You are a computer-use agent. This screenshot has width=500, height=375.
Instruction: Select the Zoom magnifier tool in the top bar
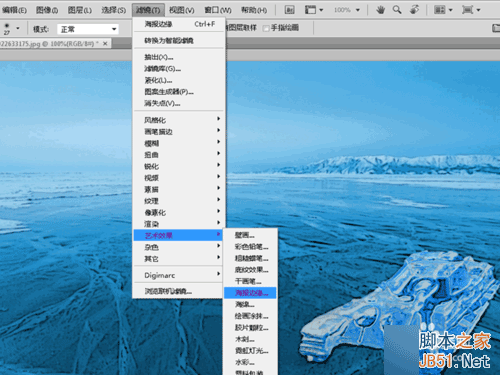397,10
